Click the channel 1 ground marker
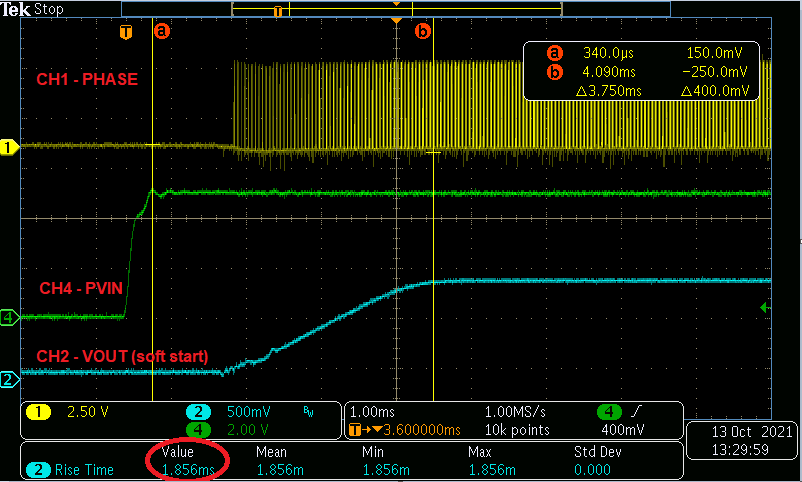This screenshot has width=802, height=482. click(9, 148)
